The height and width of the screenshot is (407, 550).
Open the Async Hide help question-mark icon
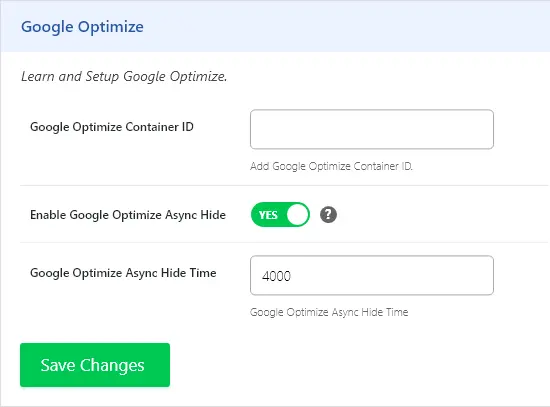point(328,214)
